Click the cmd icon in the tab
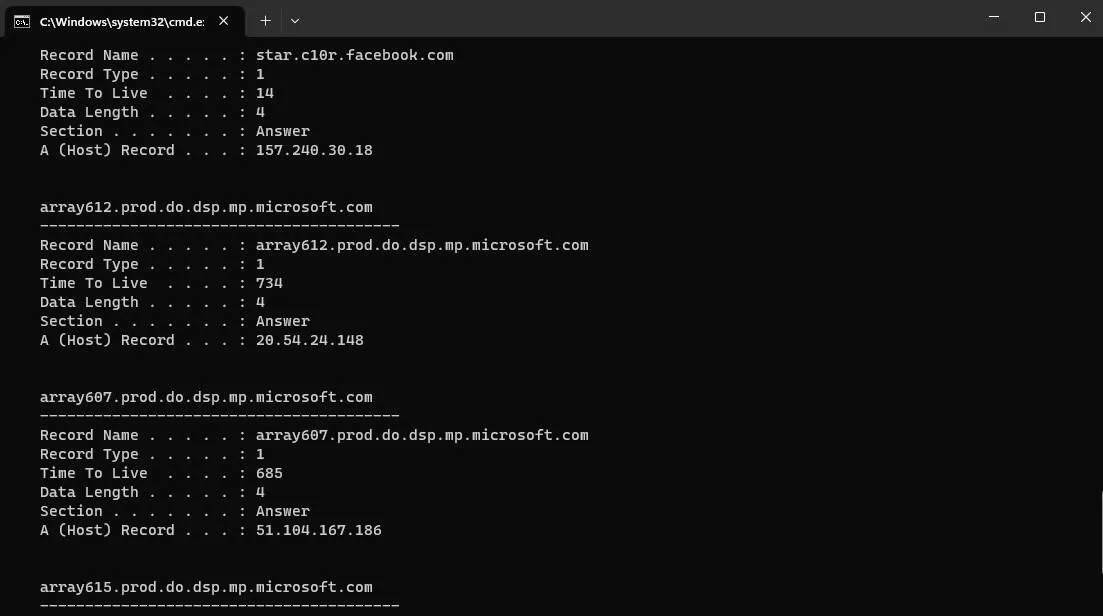1103x616 pixels. [22, 22]
